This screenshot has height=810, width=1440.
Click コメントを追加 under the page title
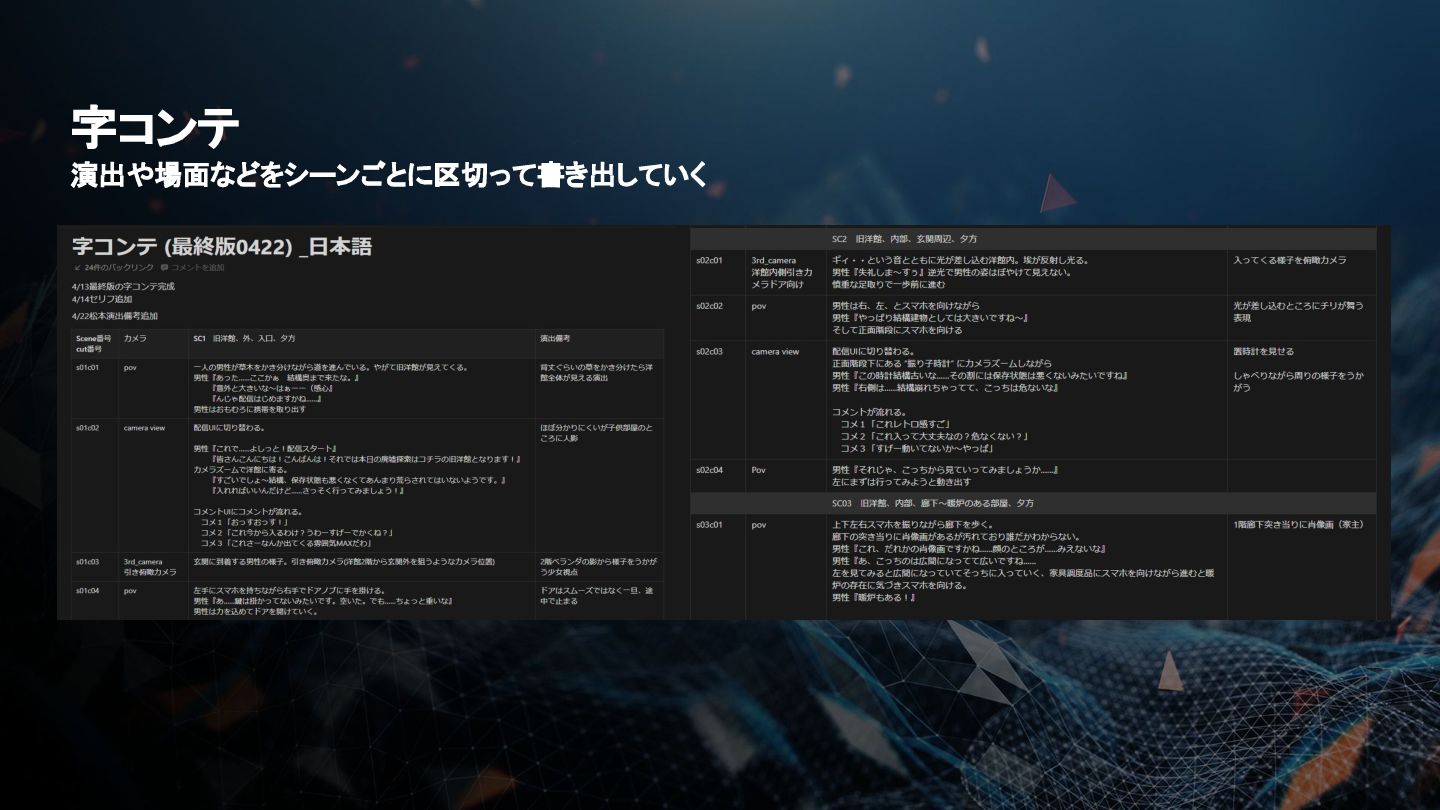197,267
